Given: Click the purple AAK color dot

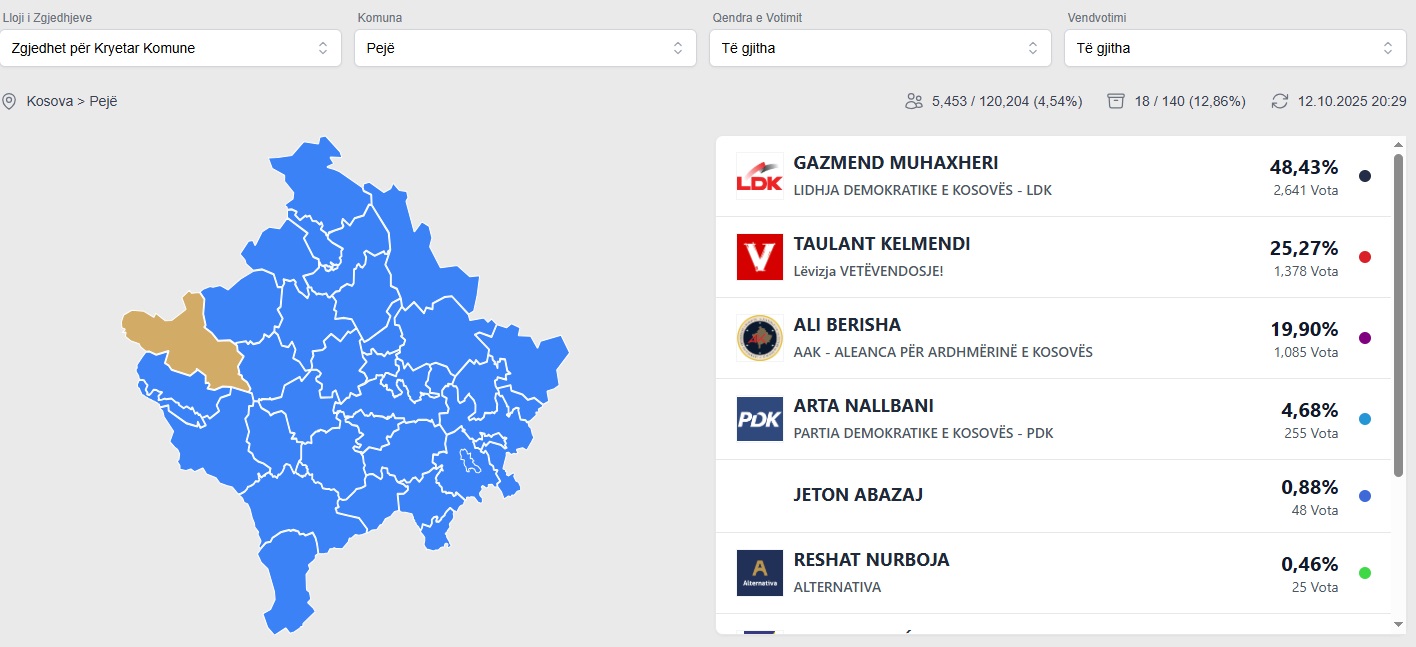Looking at the screenshot, I should (x=1365, y=338).
